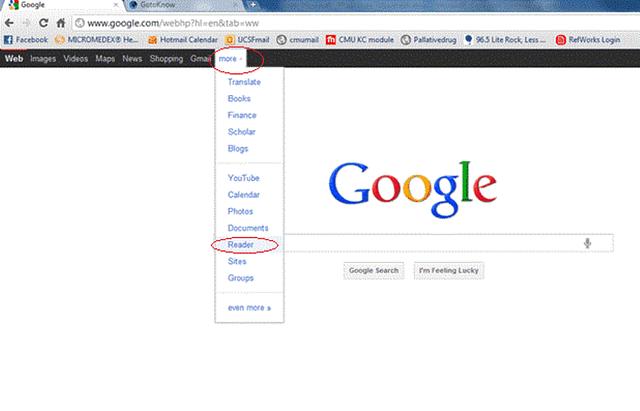Select Videos in the top navbar
This screenshot has height=411, width=640.
(76, 59)
